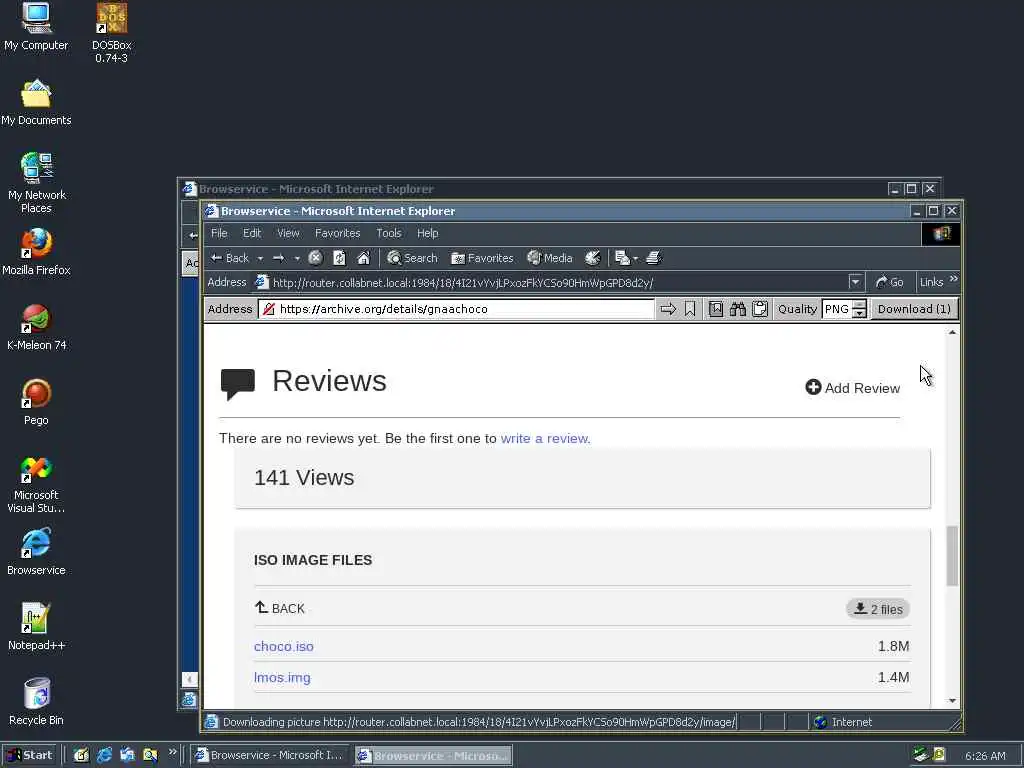
Task: Expand the quick launch overflow chevron
Action: coord(172,752)
